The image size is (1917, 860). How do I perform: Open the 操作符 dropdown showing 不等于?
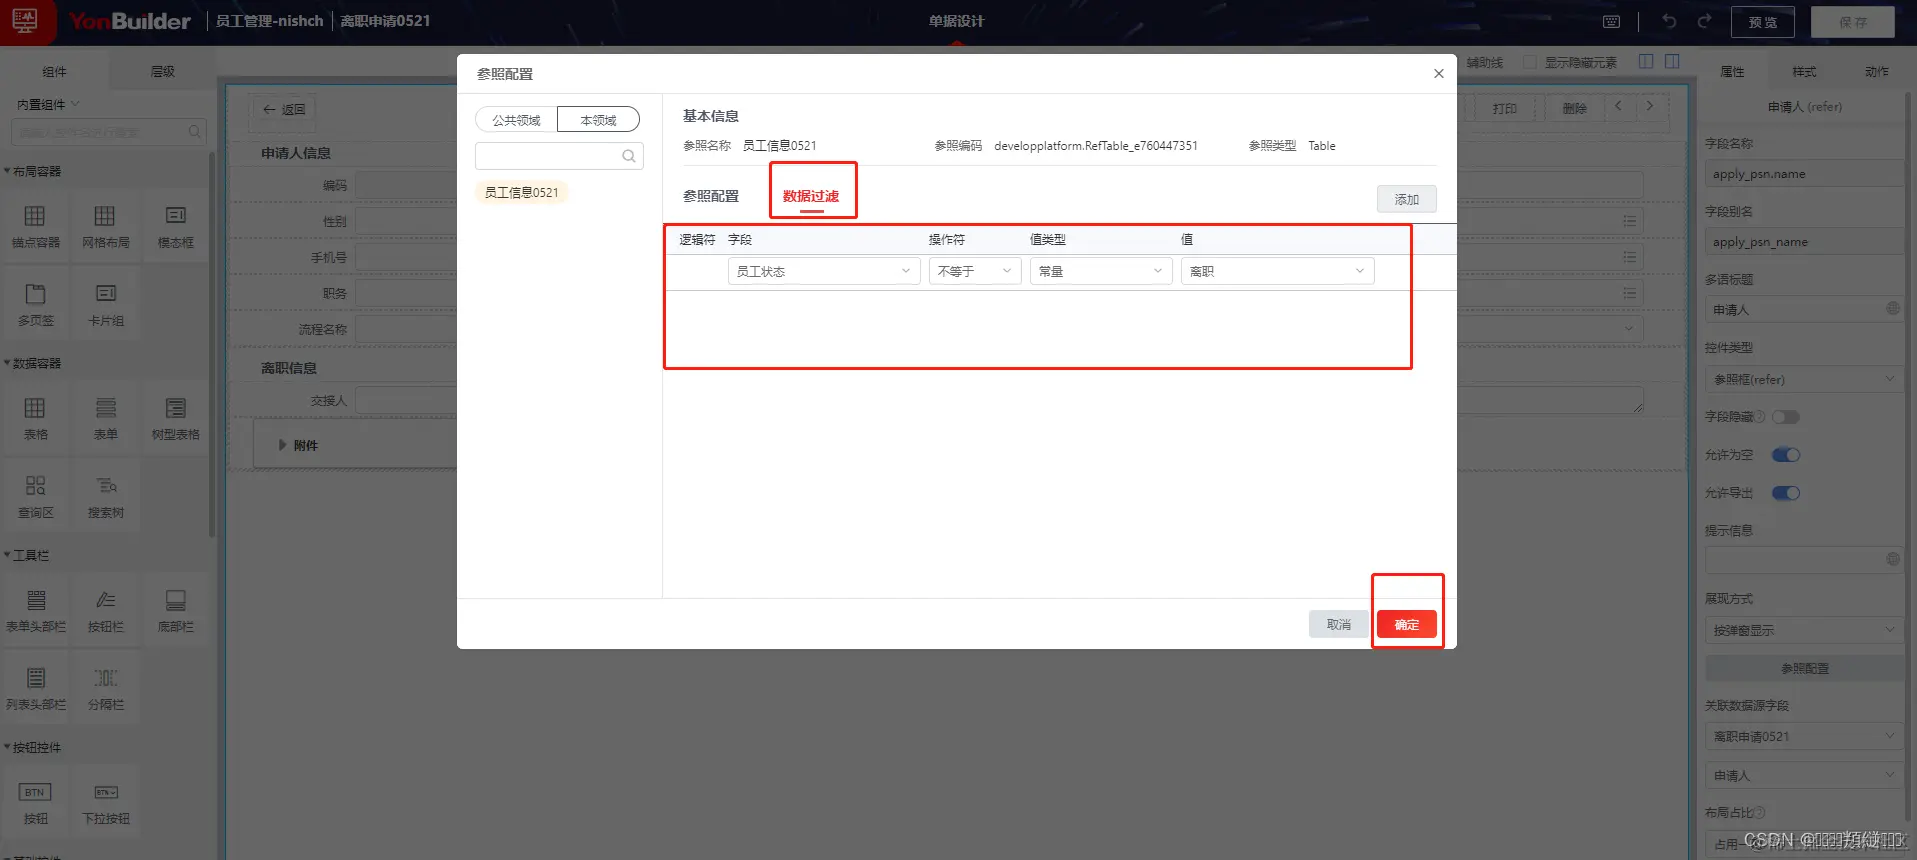tap(975, 271)
